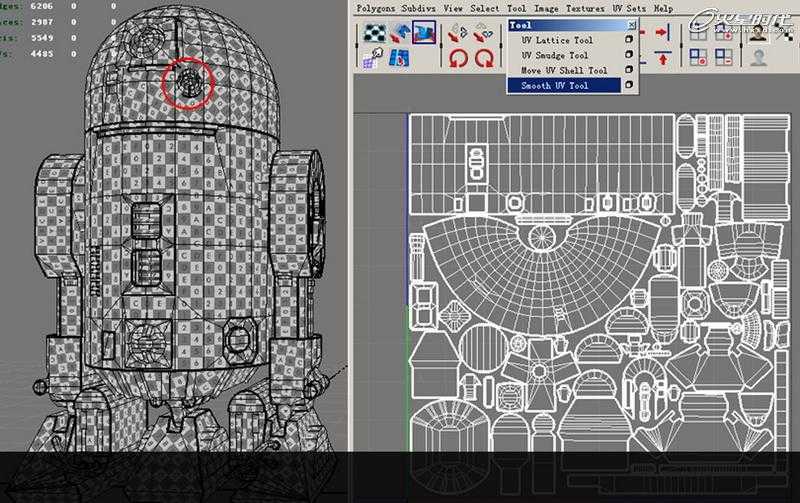Click the isolate-select icon with the red plus

point(723,33)
